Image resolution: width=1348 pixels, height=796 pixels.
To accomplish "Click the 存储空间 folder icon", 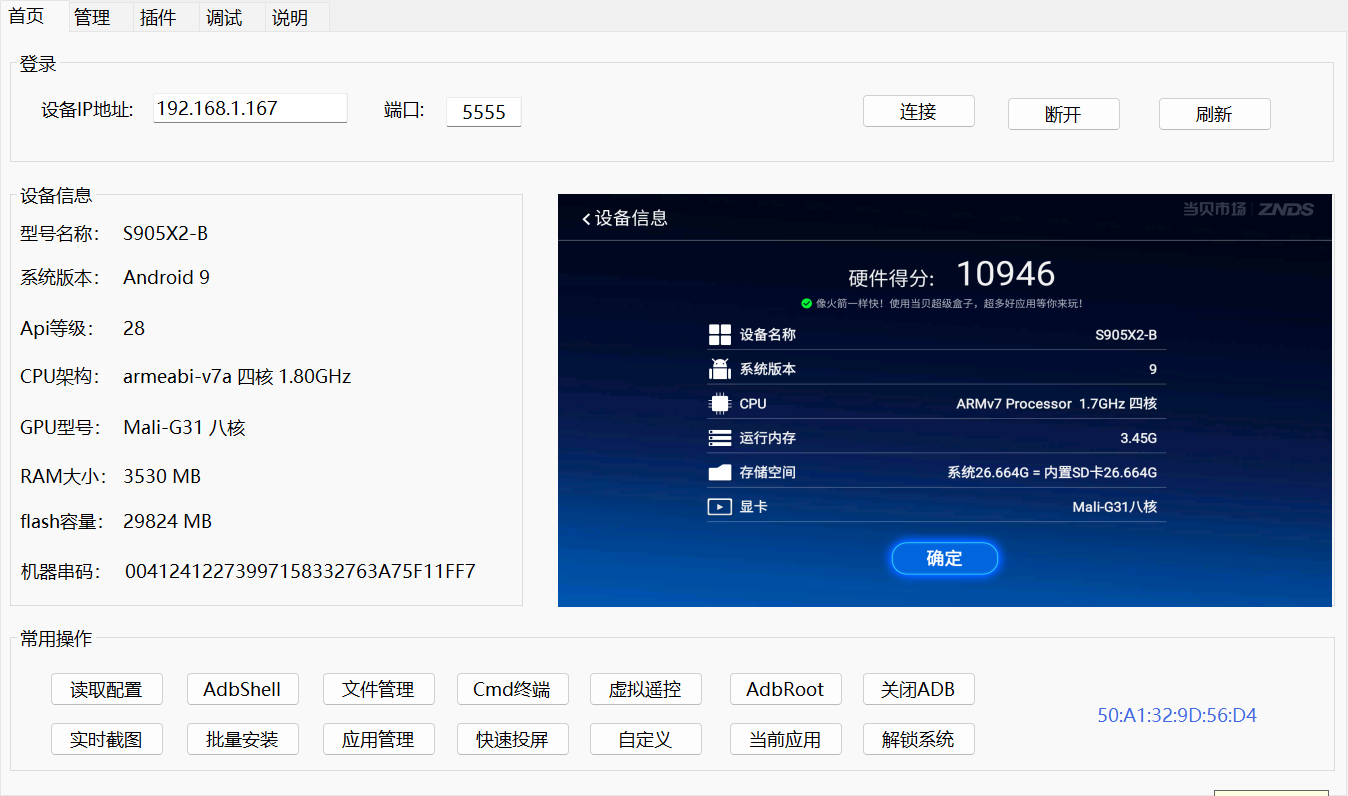I will [x=720, y=472].
